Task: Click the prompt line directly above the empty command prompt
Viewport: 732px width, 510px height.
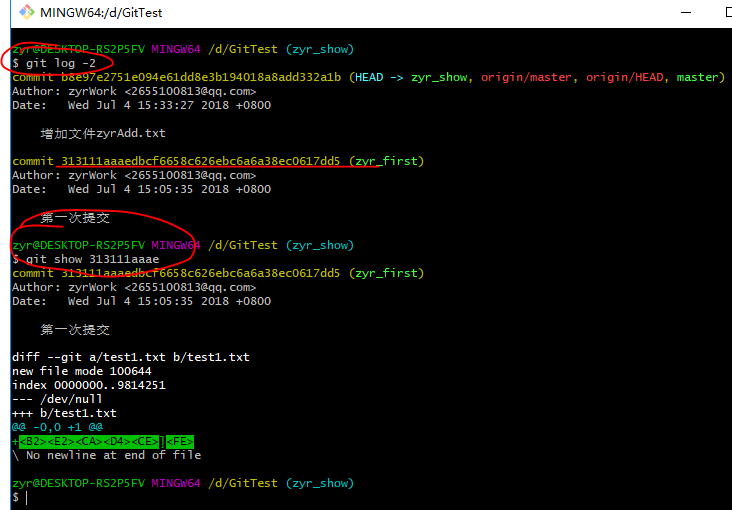Action: (183, 483)
